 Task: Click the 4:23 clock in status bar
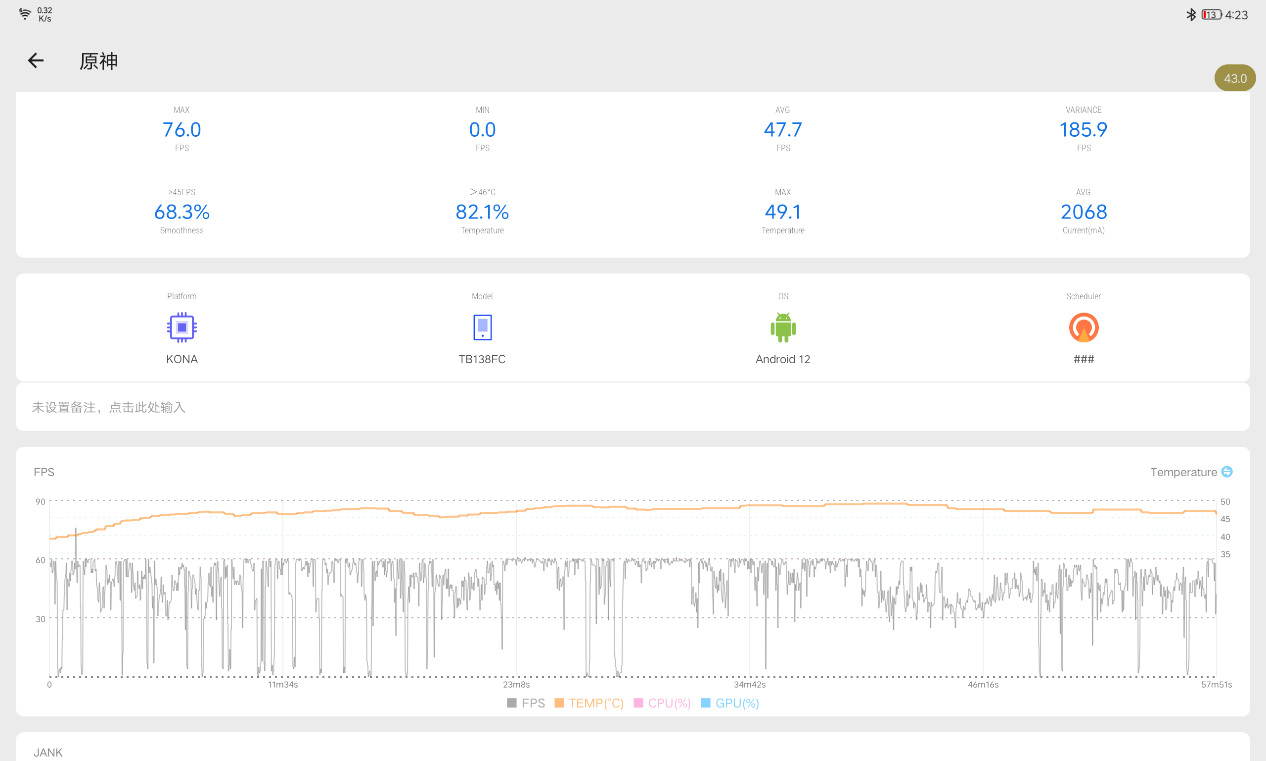[x=1237, y=15]
